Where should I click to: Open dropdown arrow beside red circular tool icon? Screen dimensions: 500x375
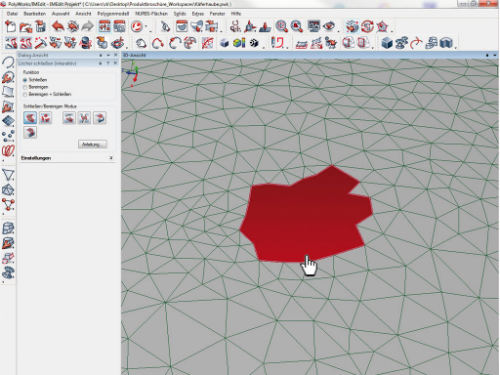pyautogui.click(x=146, y=27)
